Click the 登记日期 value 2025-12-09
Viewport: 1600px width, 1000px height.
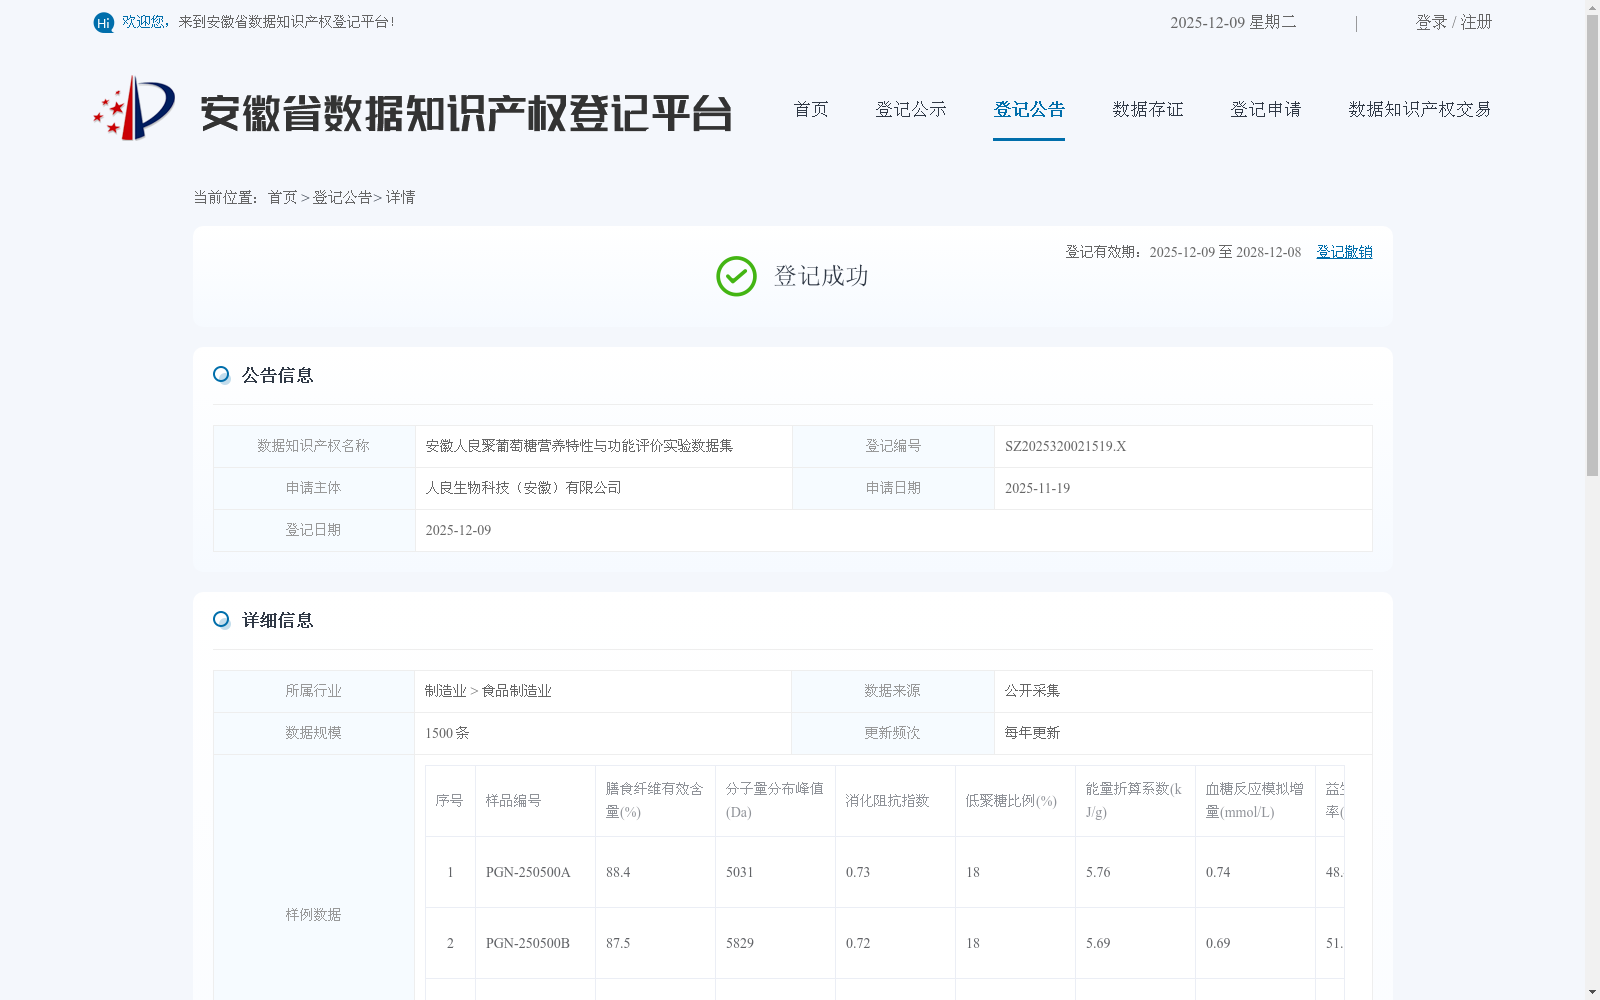point(458,531)
